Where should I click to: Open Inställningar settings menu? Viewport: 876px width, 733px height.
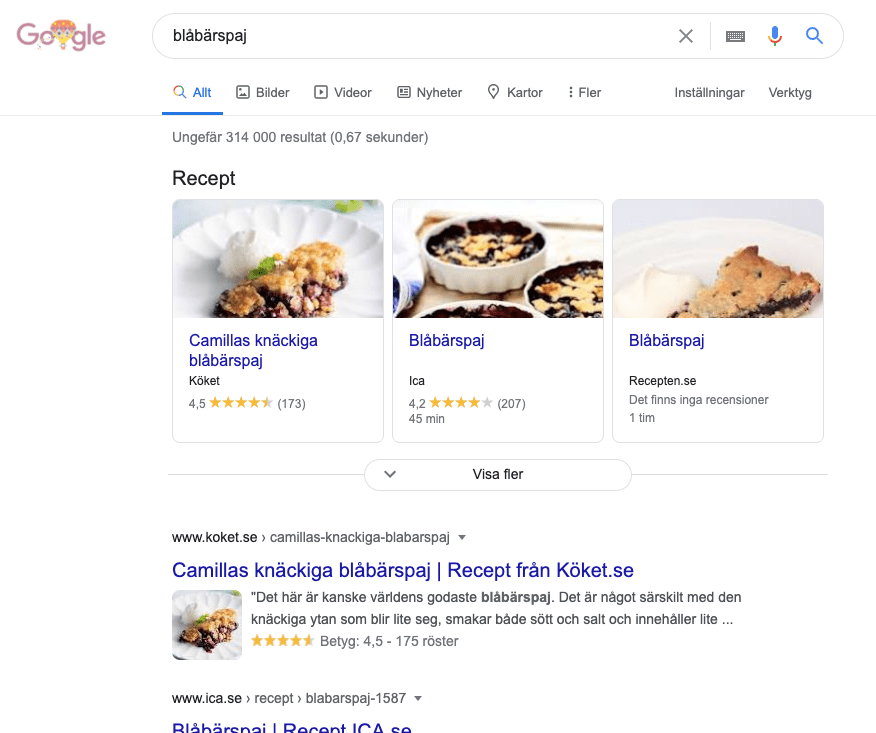click(x=709, y=93)
